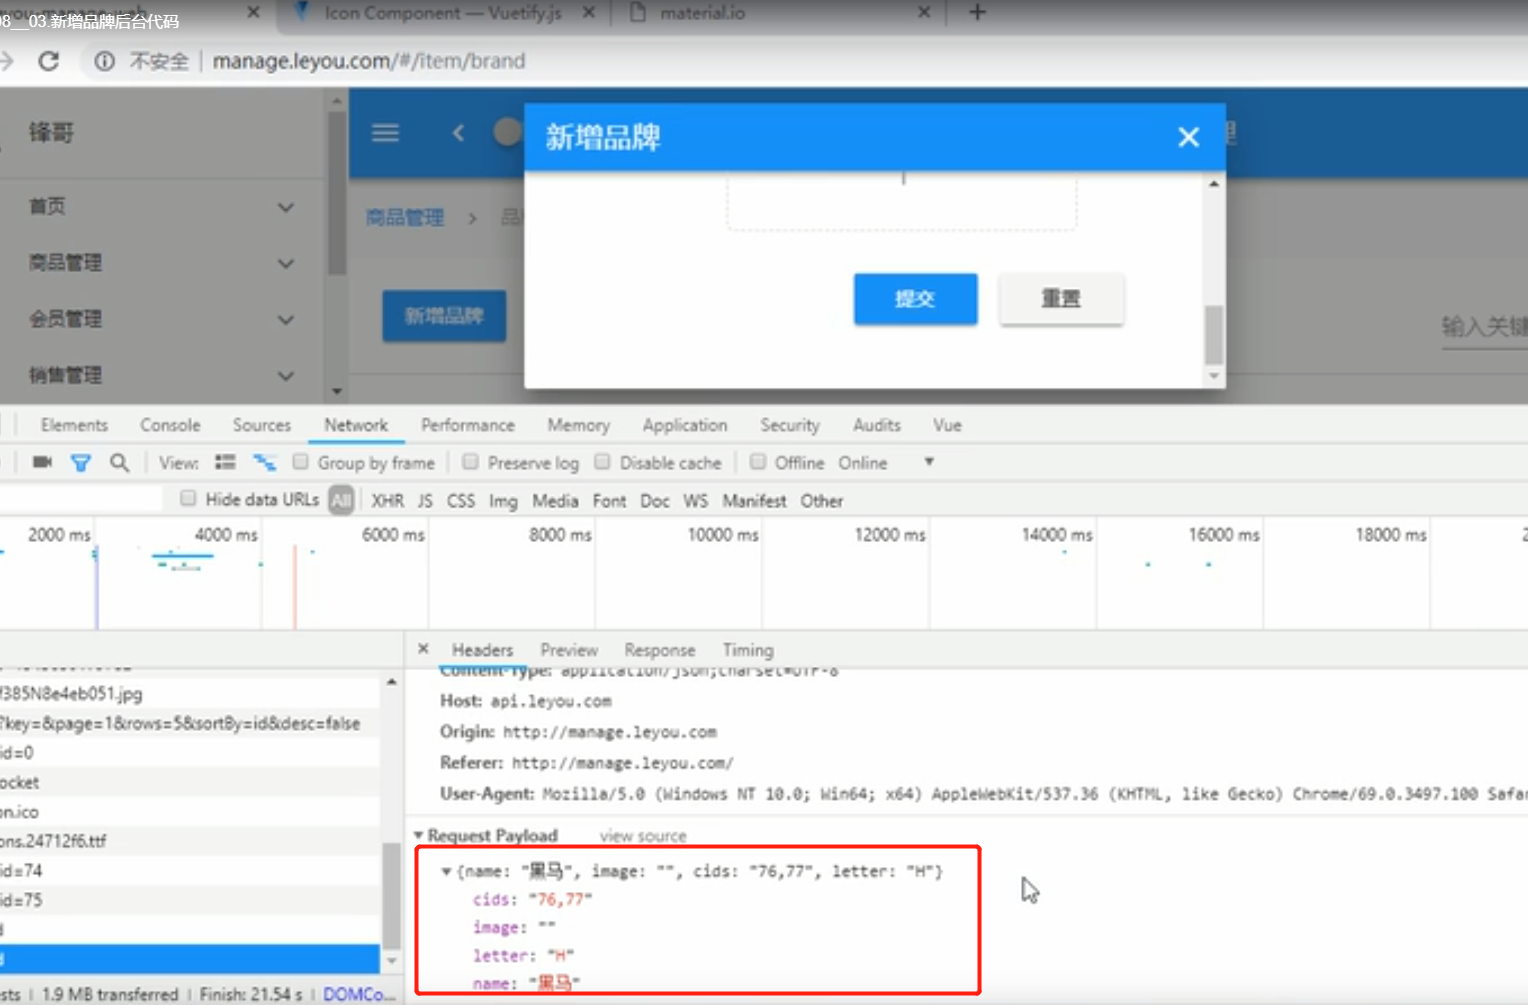Switch to large request rows view icon

pyautogui.click(x=225, y=462)
